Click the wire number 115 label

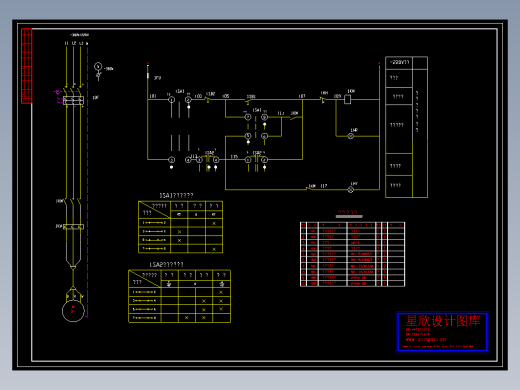coord(234,156)
